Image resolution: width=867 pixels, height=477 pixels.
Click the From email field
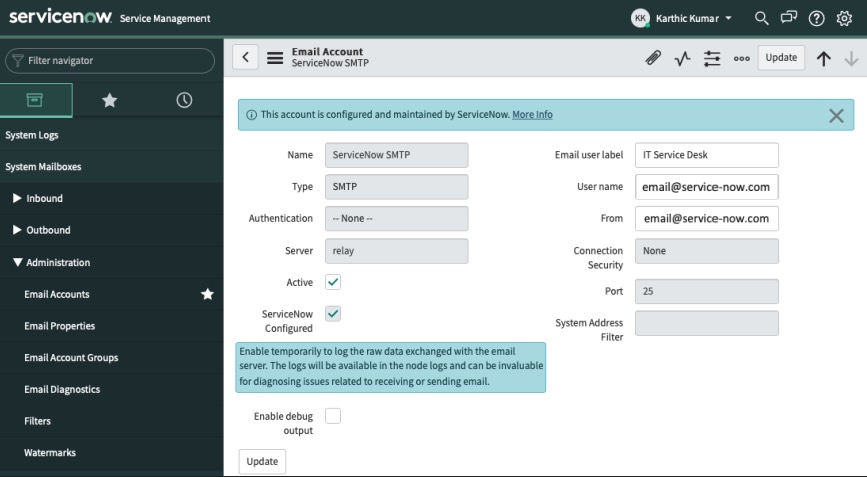pyautogui.click(x=707, y=218)
